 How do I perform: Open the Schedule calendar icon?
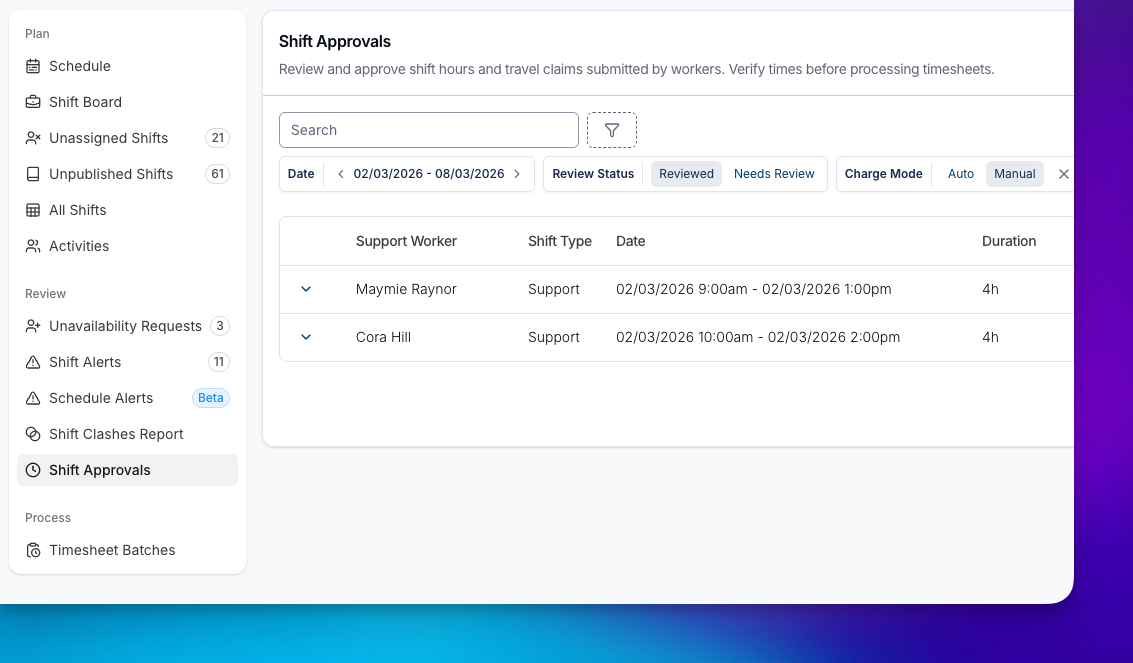(33, 66)
